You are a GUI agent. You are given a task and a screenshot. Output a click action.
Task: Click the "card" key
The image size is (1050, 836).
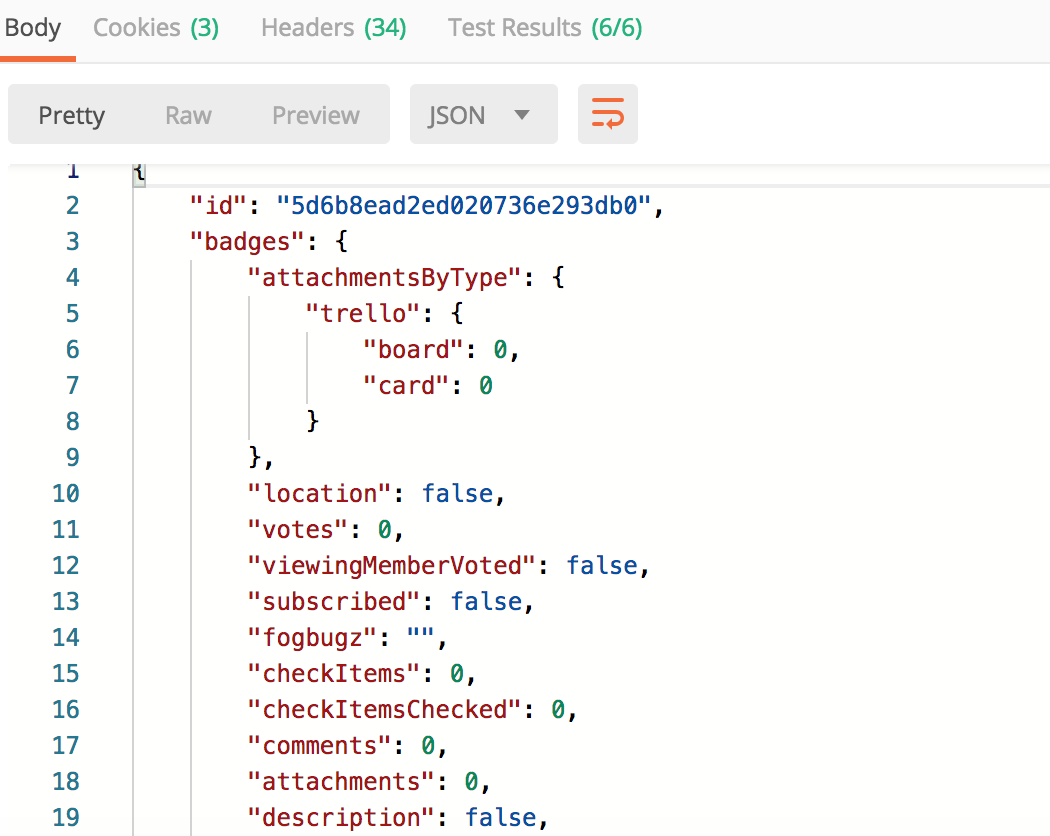click(406, 386)
